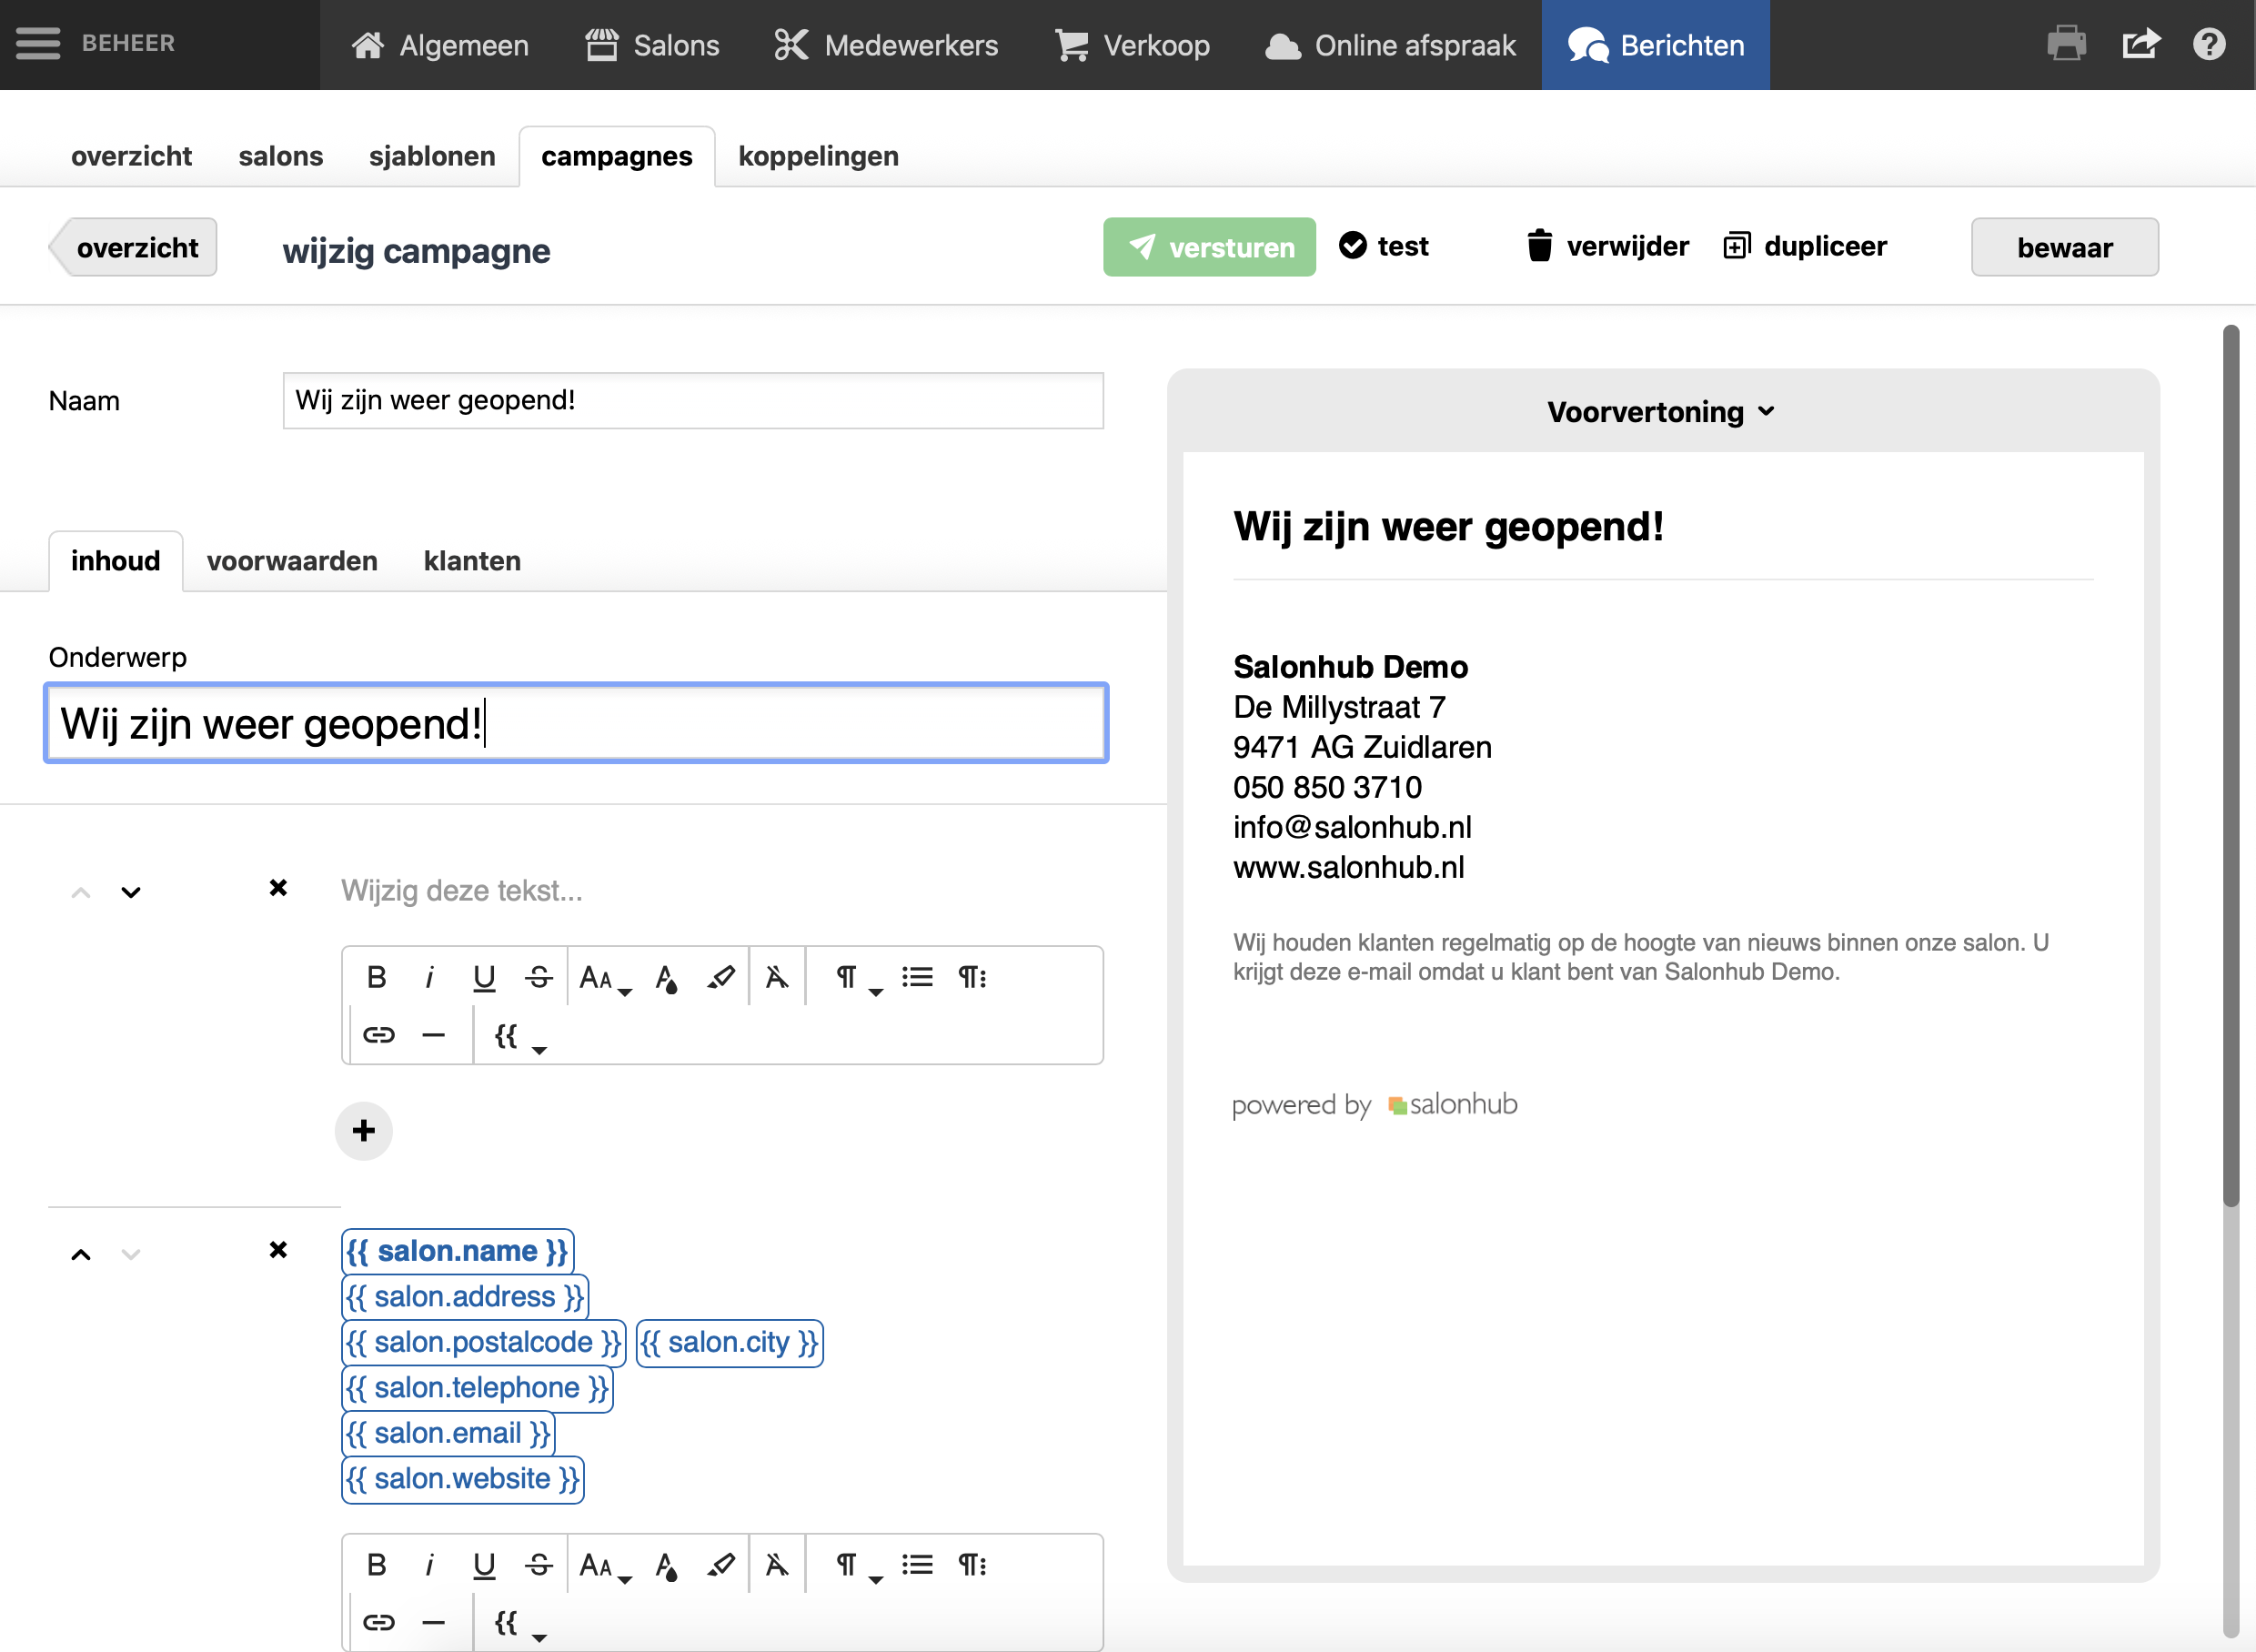Click the text color icon in first toolbar
Viewport: 2256px width, 1652px height.
(x=666, y=978)
